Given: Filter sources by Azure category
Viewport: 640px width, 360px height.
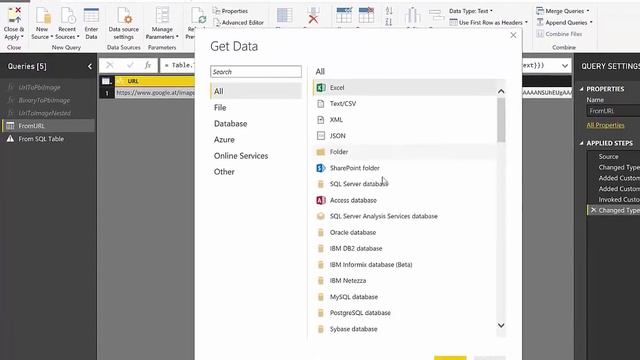Looking at the screenshot, I should (224, 140).
